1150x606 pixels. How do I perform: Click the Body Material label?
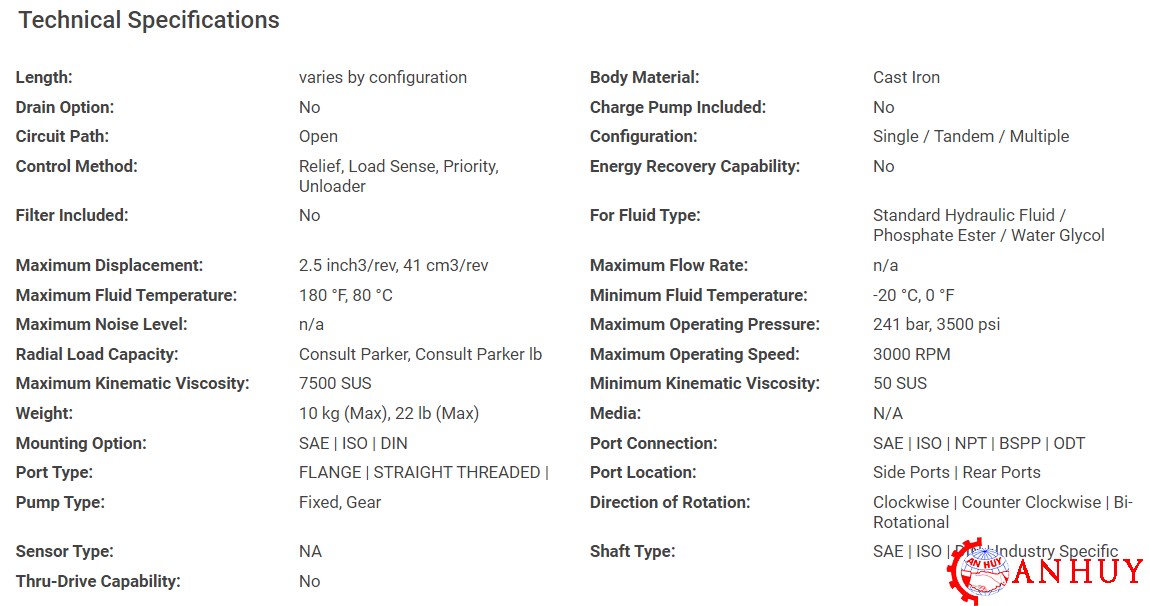pyautogui.click(x=645, y=77)
